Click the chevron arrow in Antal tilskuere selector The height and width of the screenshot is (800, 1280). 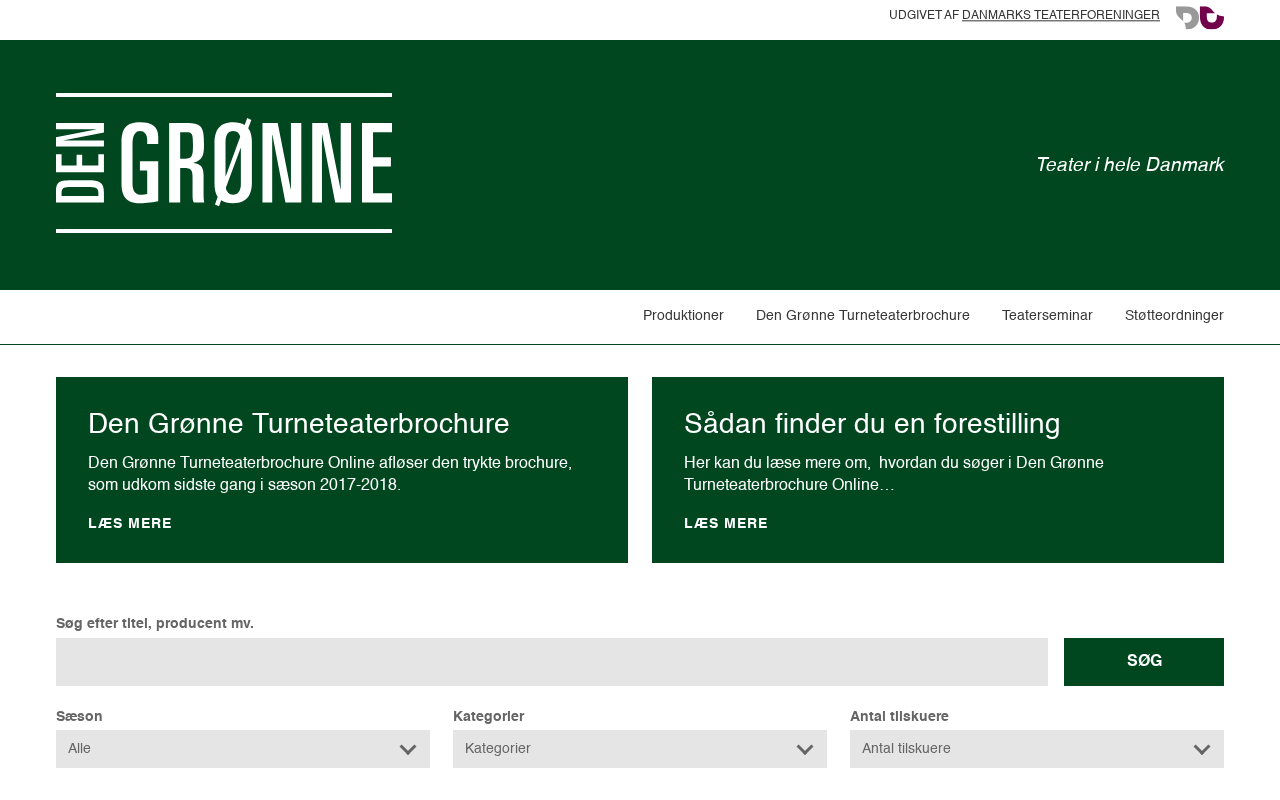tap(1202, 750)
